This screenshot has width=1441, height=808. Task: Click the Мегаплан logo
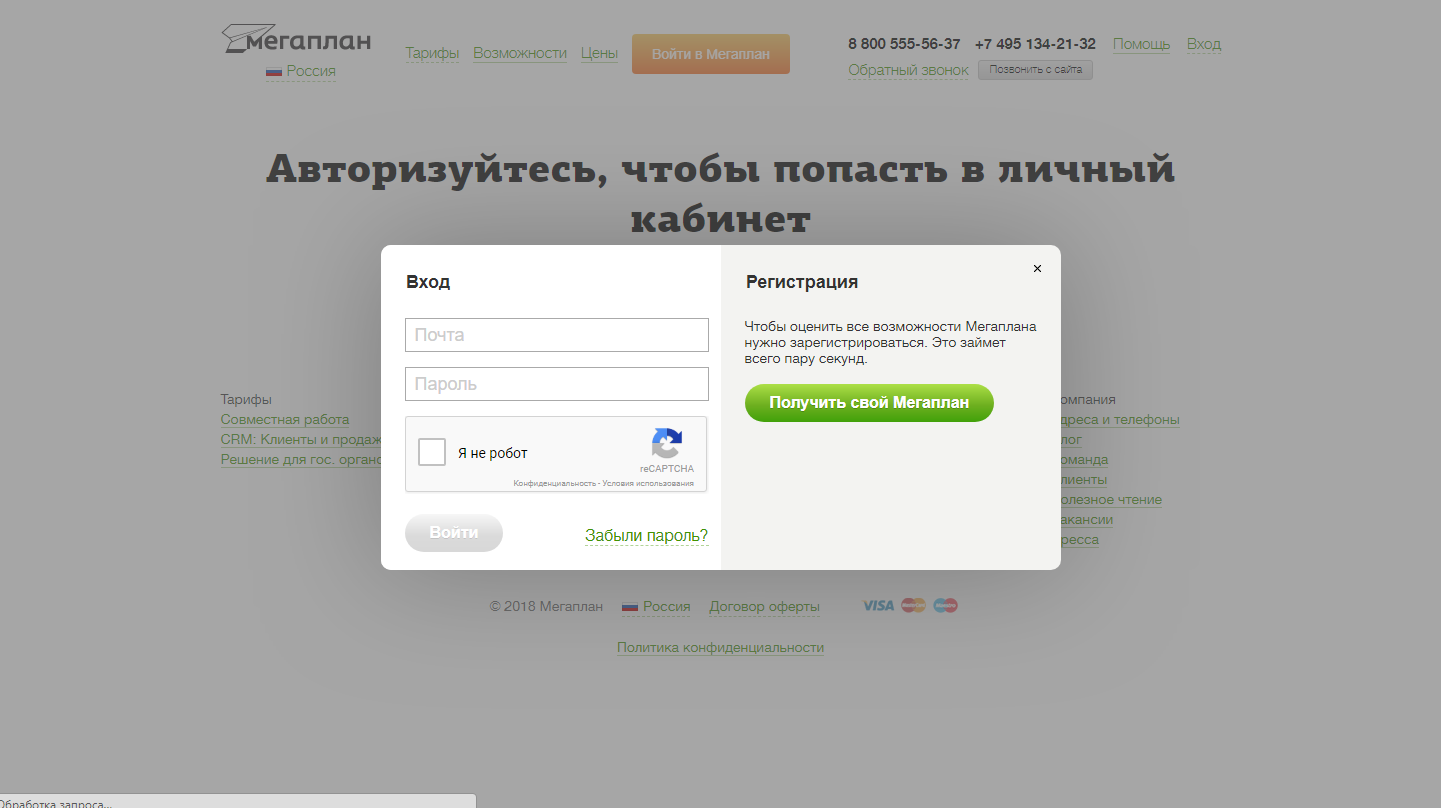pyautogui.click(x=296, y=39)
